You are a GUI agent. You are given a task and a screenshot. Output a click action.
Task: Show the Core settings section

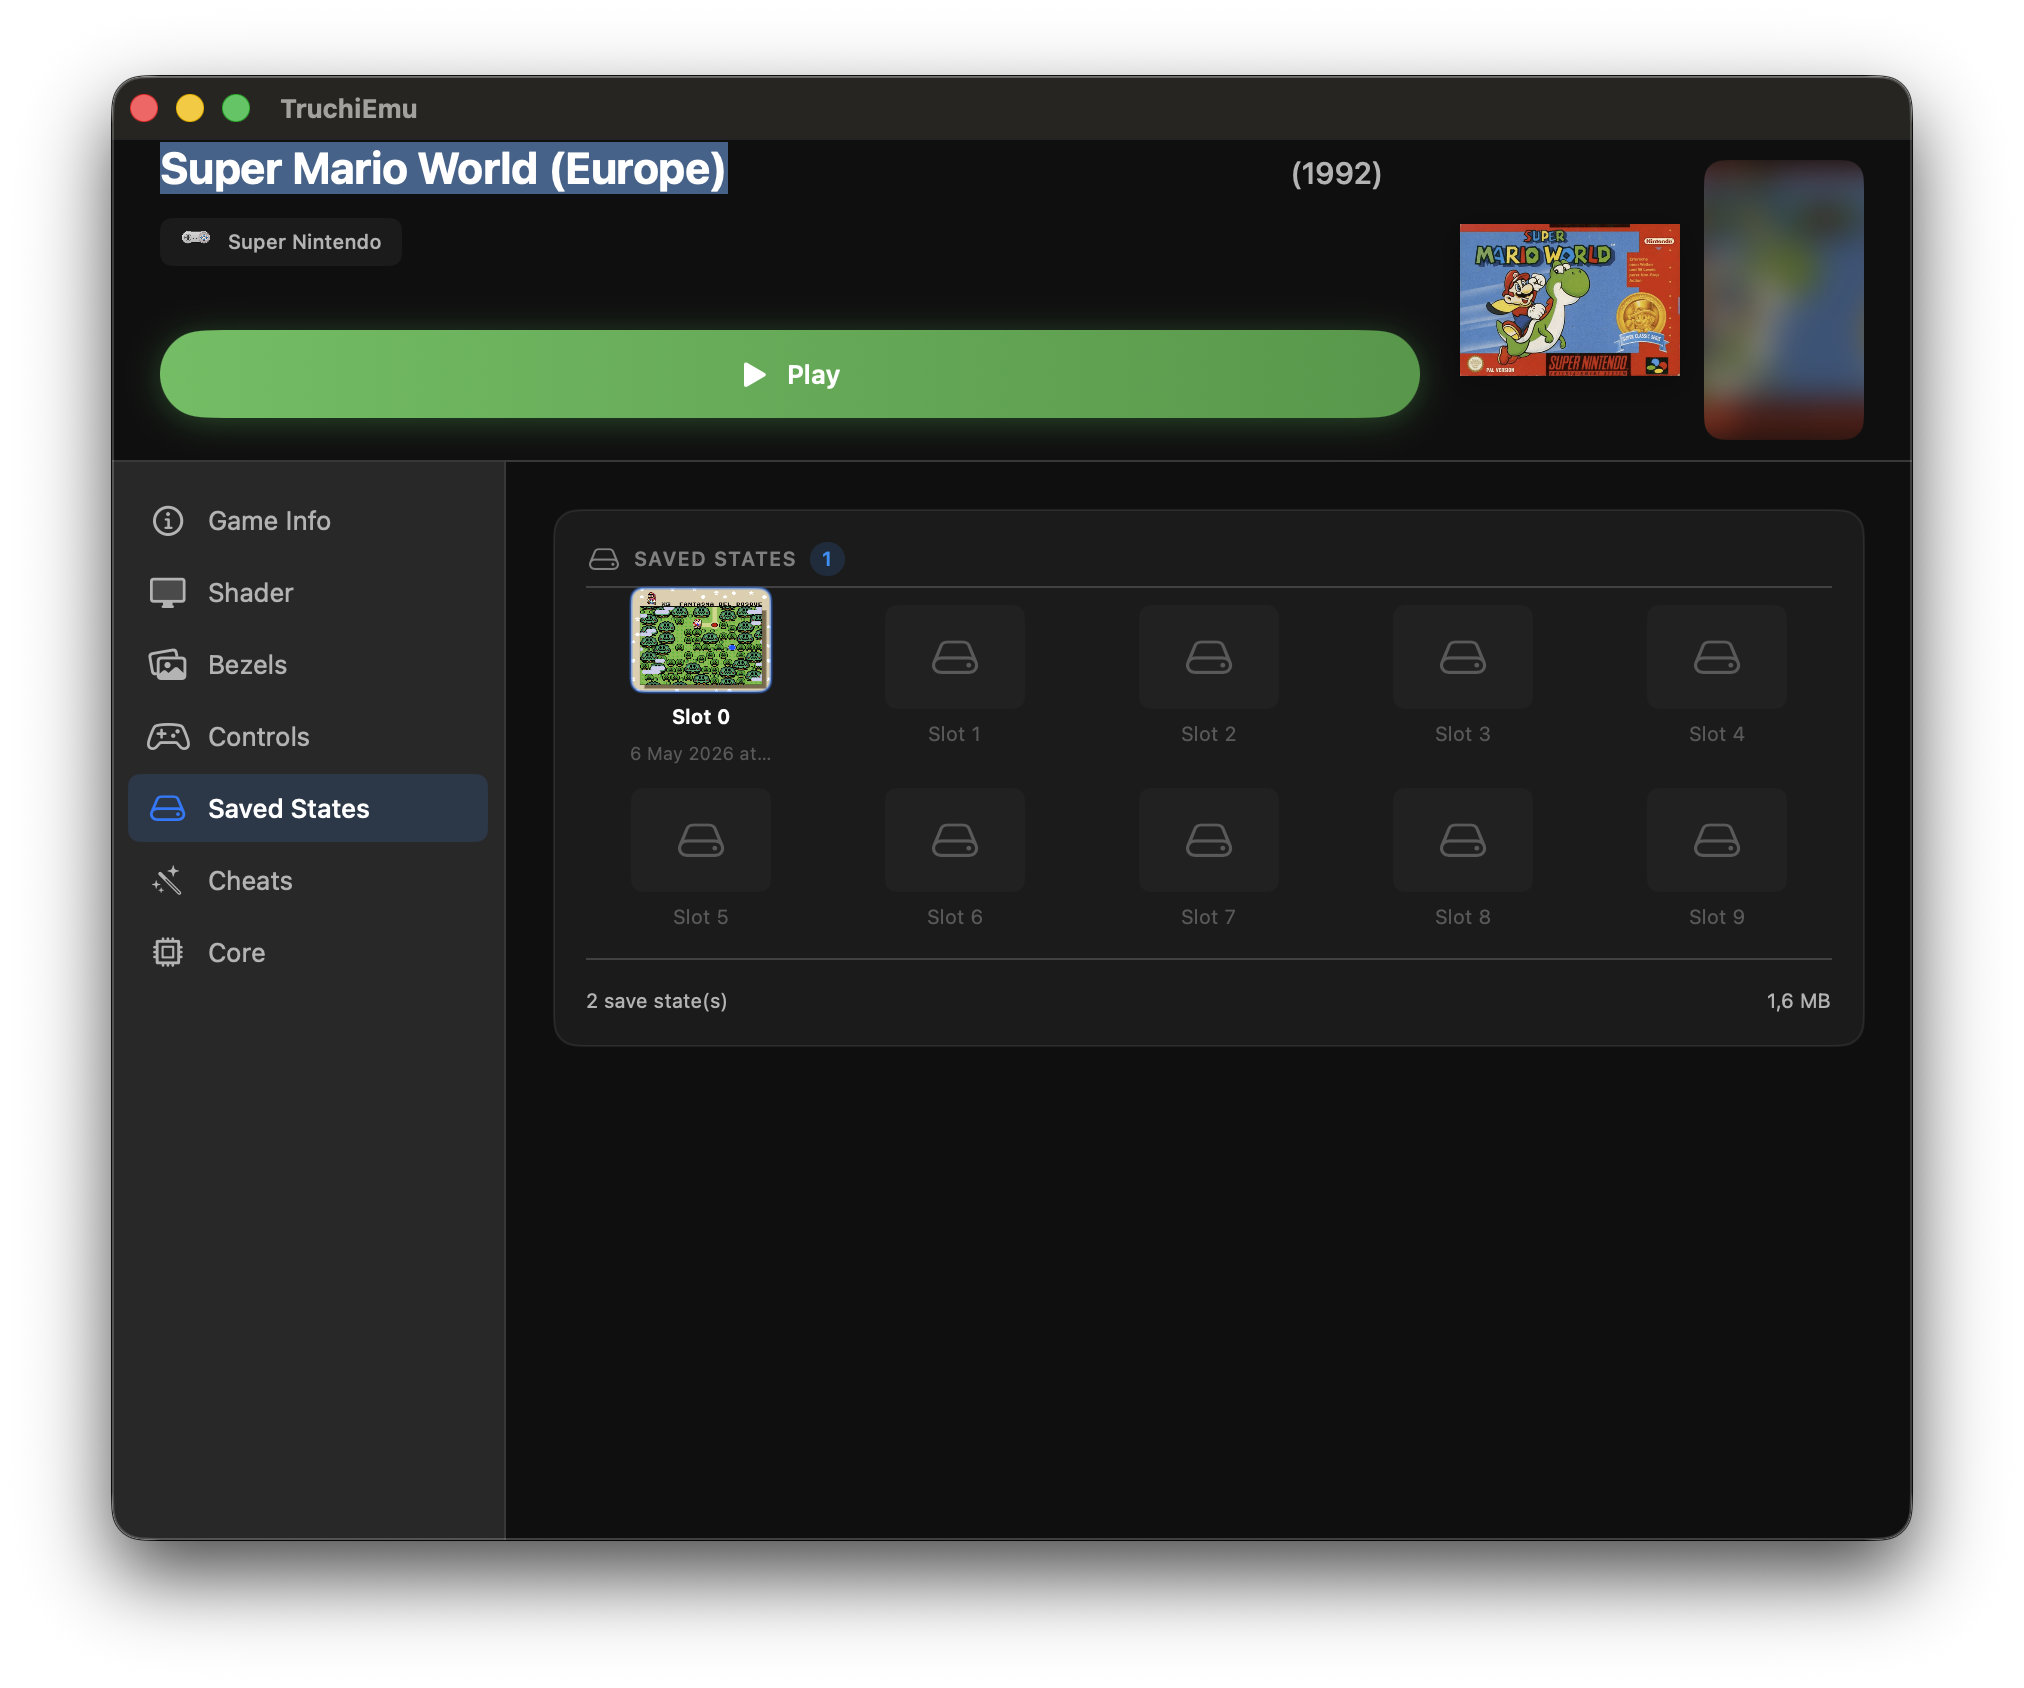click(x=308, y=953)
